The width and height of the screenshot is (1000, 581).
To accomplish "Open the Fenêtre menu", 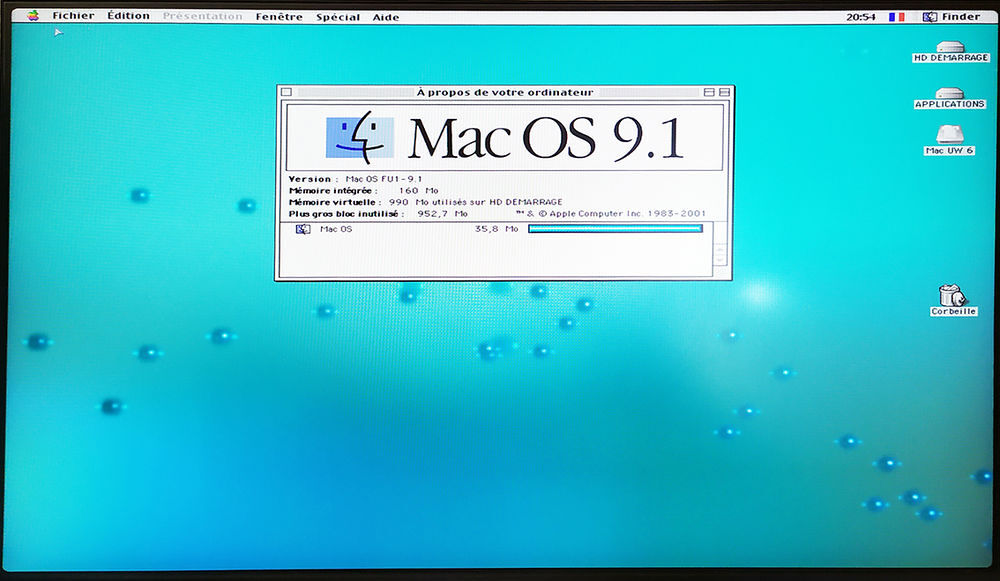I will tap(279, 17).
